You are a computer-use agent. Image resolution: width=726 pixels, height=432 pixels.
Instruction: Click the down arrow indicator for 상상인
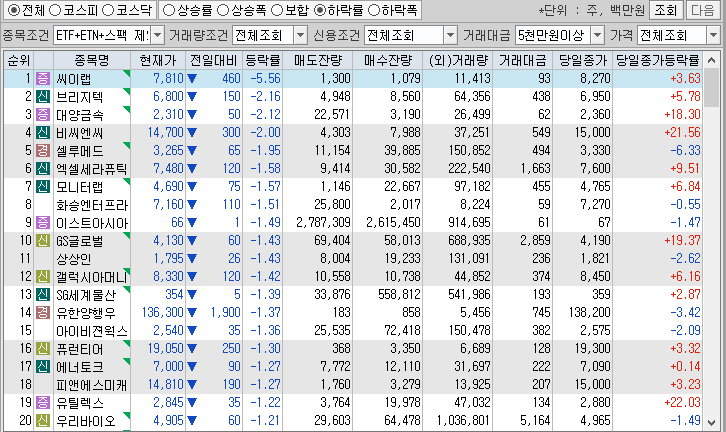pyautogui.click(x=192, y=259)
